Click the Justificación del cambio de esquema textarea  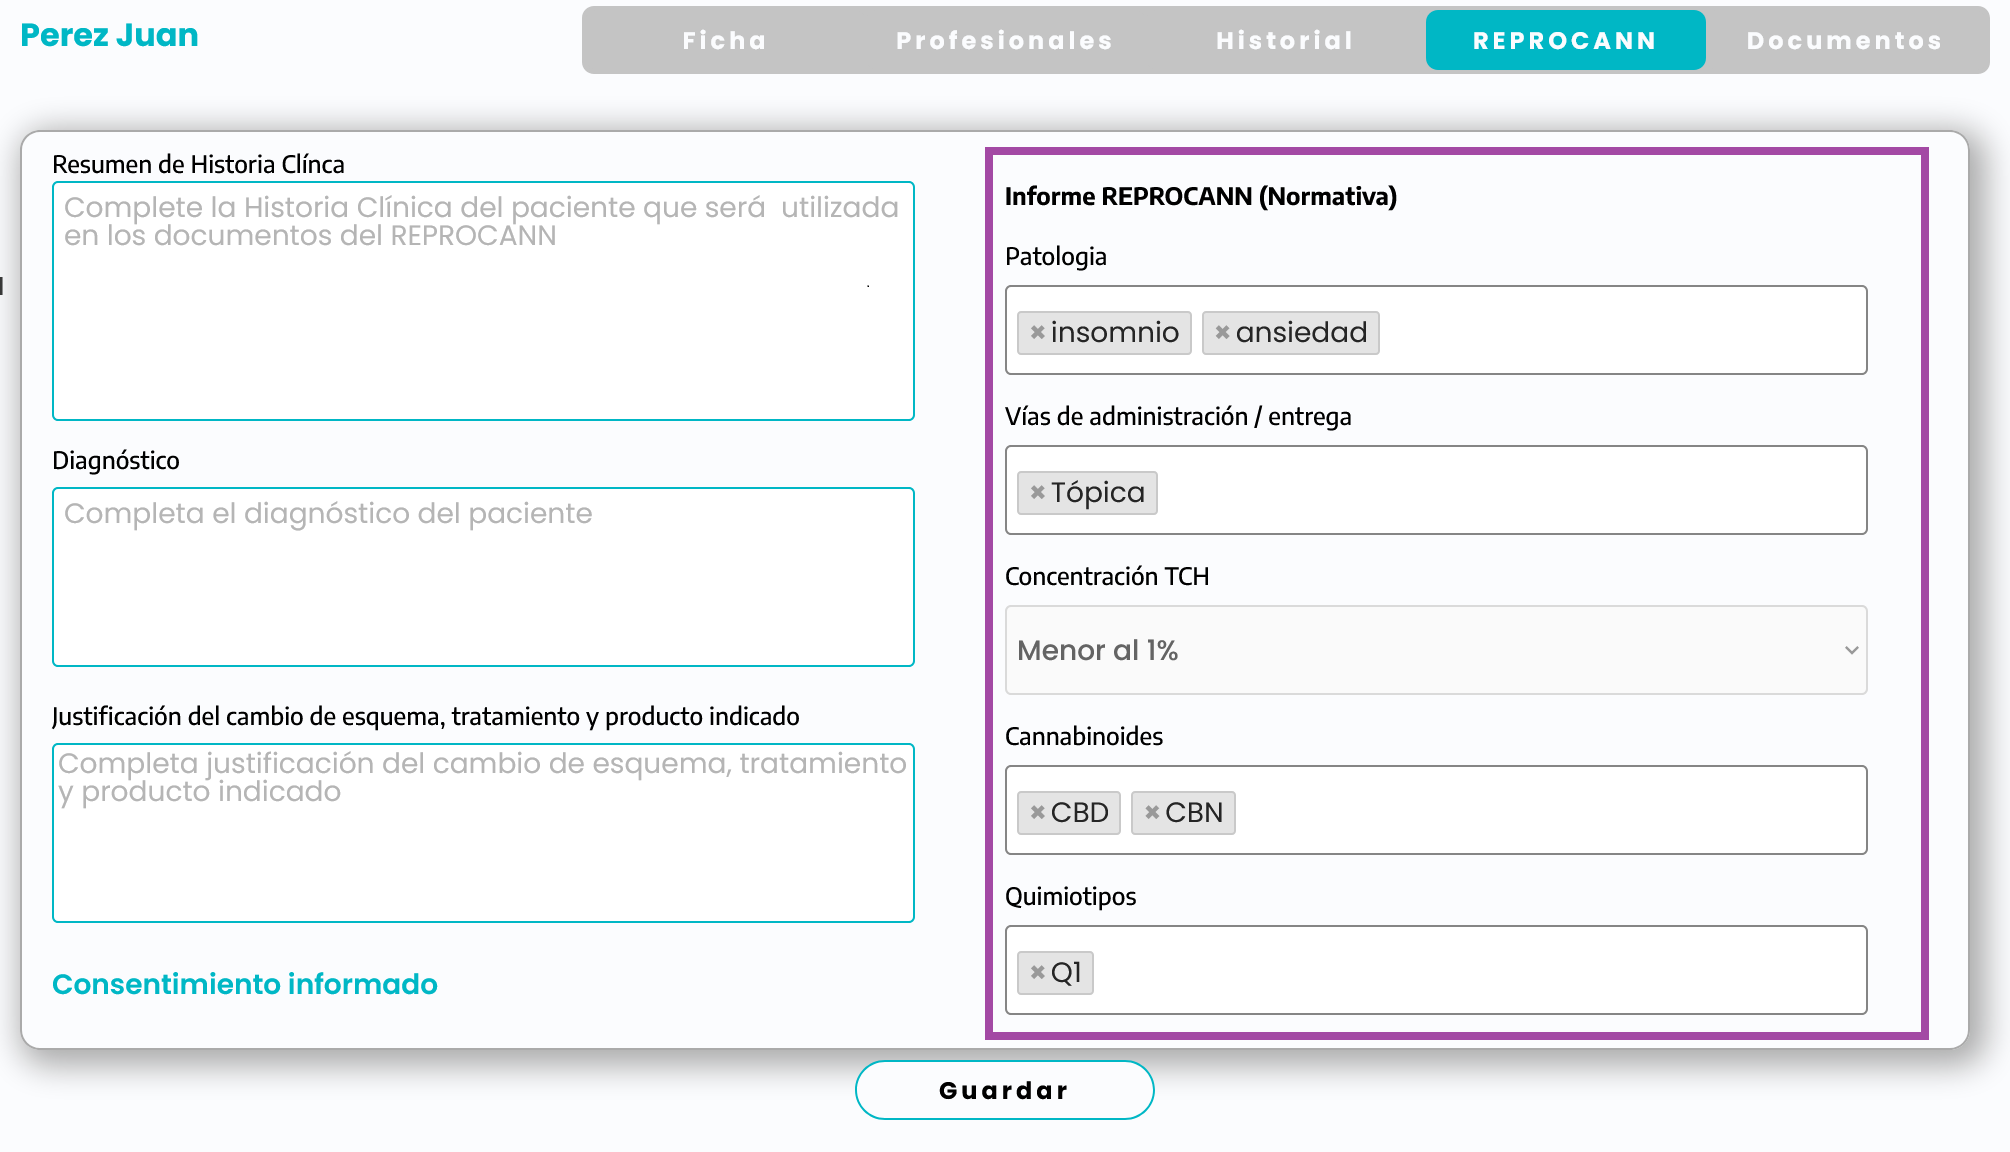(483, 850)
